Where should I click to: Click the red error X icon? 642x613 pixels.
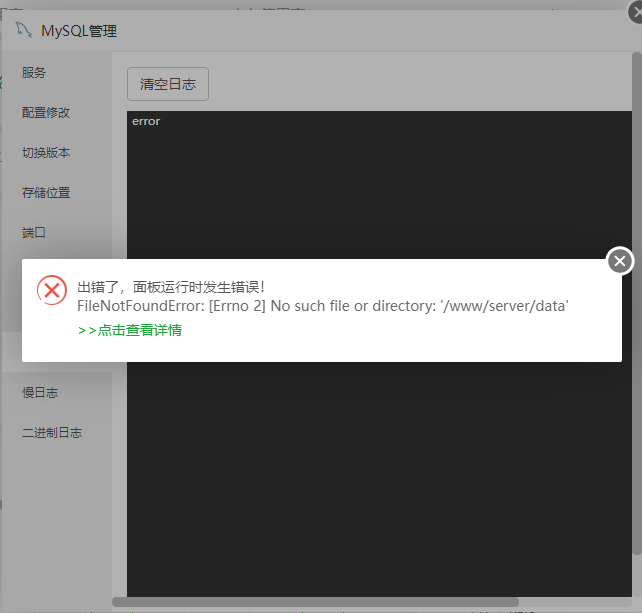click(52, 290)
